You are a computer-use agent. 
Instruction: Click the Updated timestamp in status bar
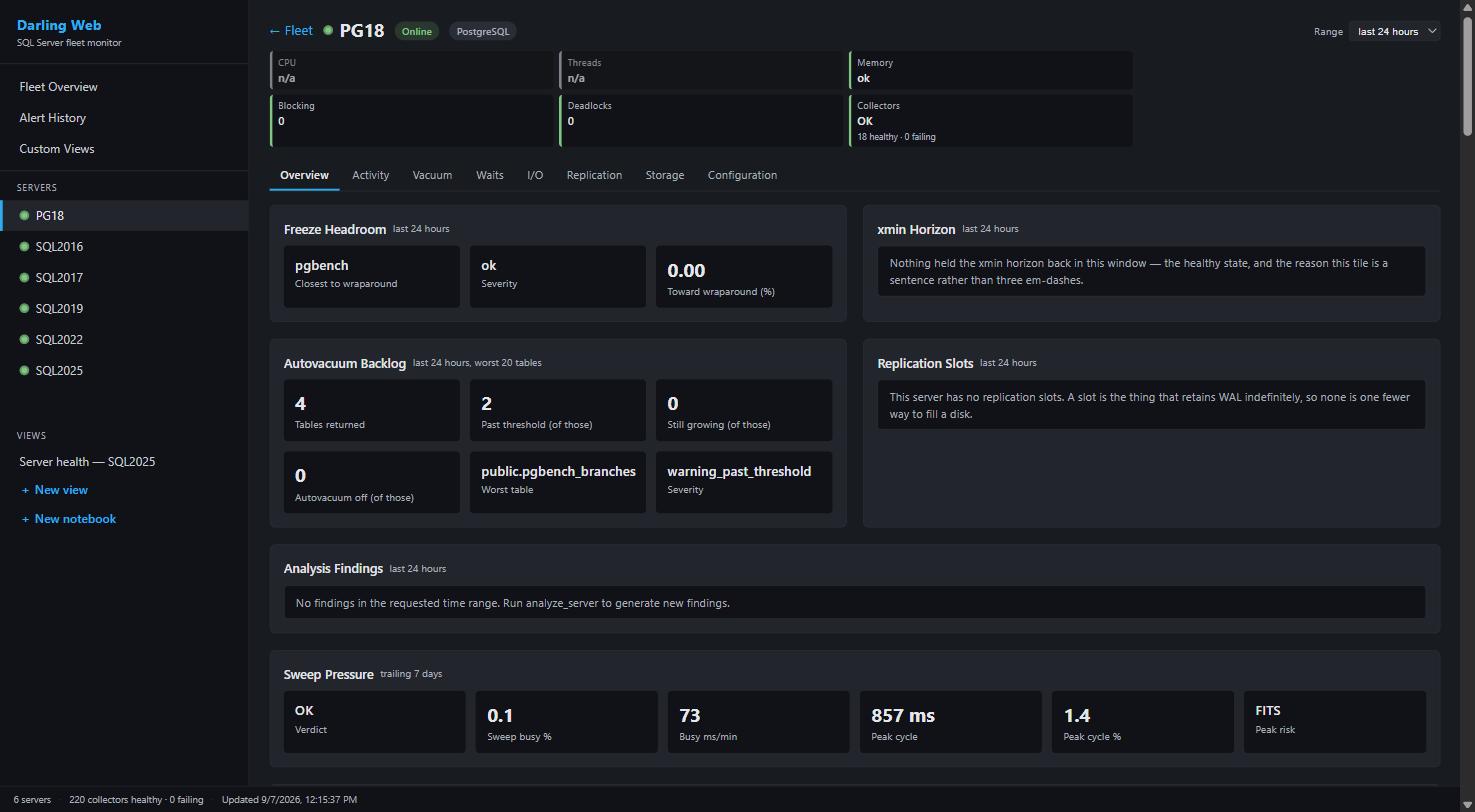tap(289, 800)
